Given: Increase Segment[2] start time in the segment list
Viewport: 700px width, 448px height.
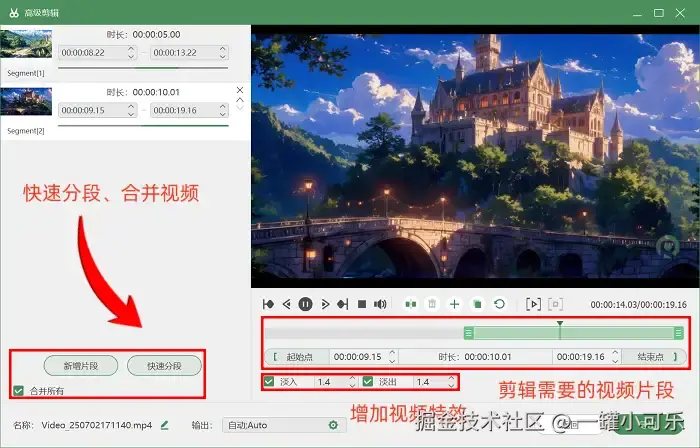Looking at the screenshot, I should coord(131,106).
